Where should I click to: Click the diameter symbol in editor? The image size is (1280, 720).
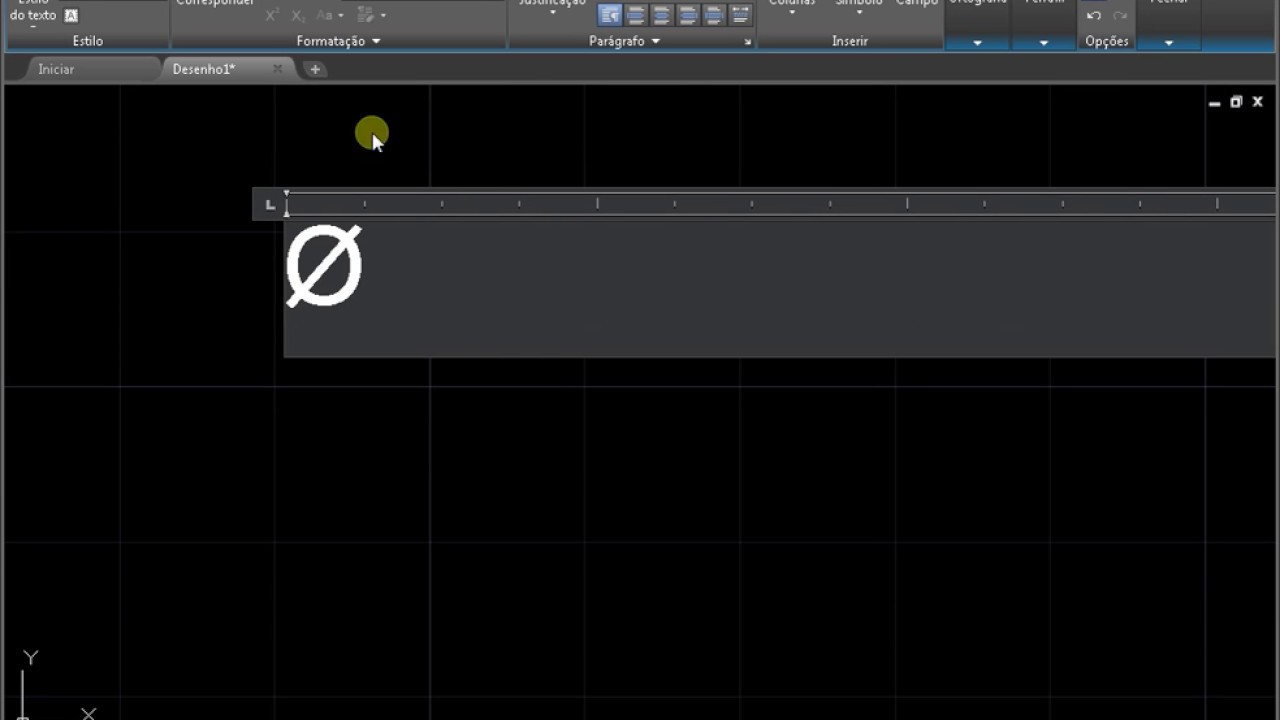tap(324, 265)
